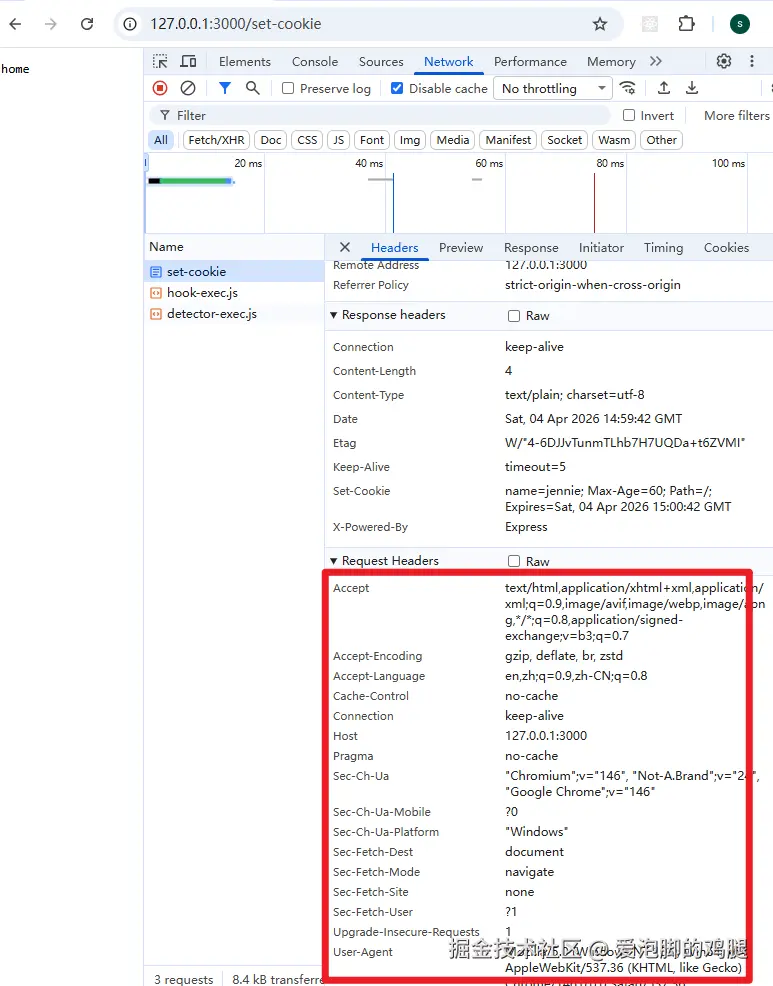This screenshot has width=773, height=986.
Task: Filter requests by CSS
Action: click(307, 140)
